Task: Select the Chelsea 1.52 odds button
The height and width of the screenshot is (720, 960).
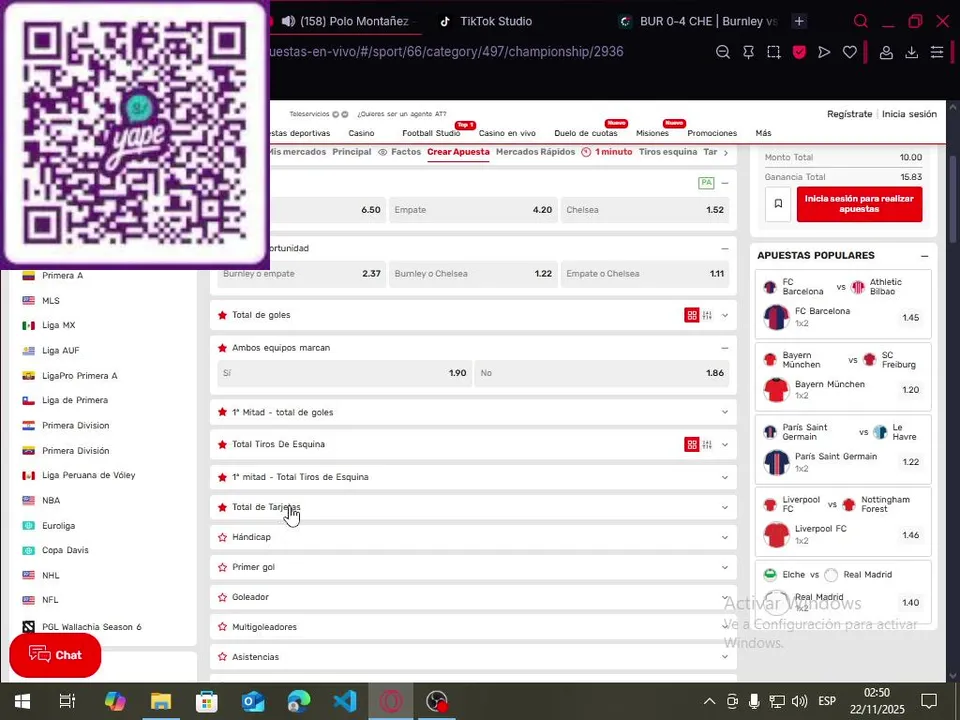Action: point(645,210)
